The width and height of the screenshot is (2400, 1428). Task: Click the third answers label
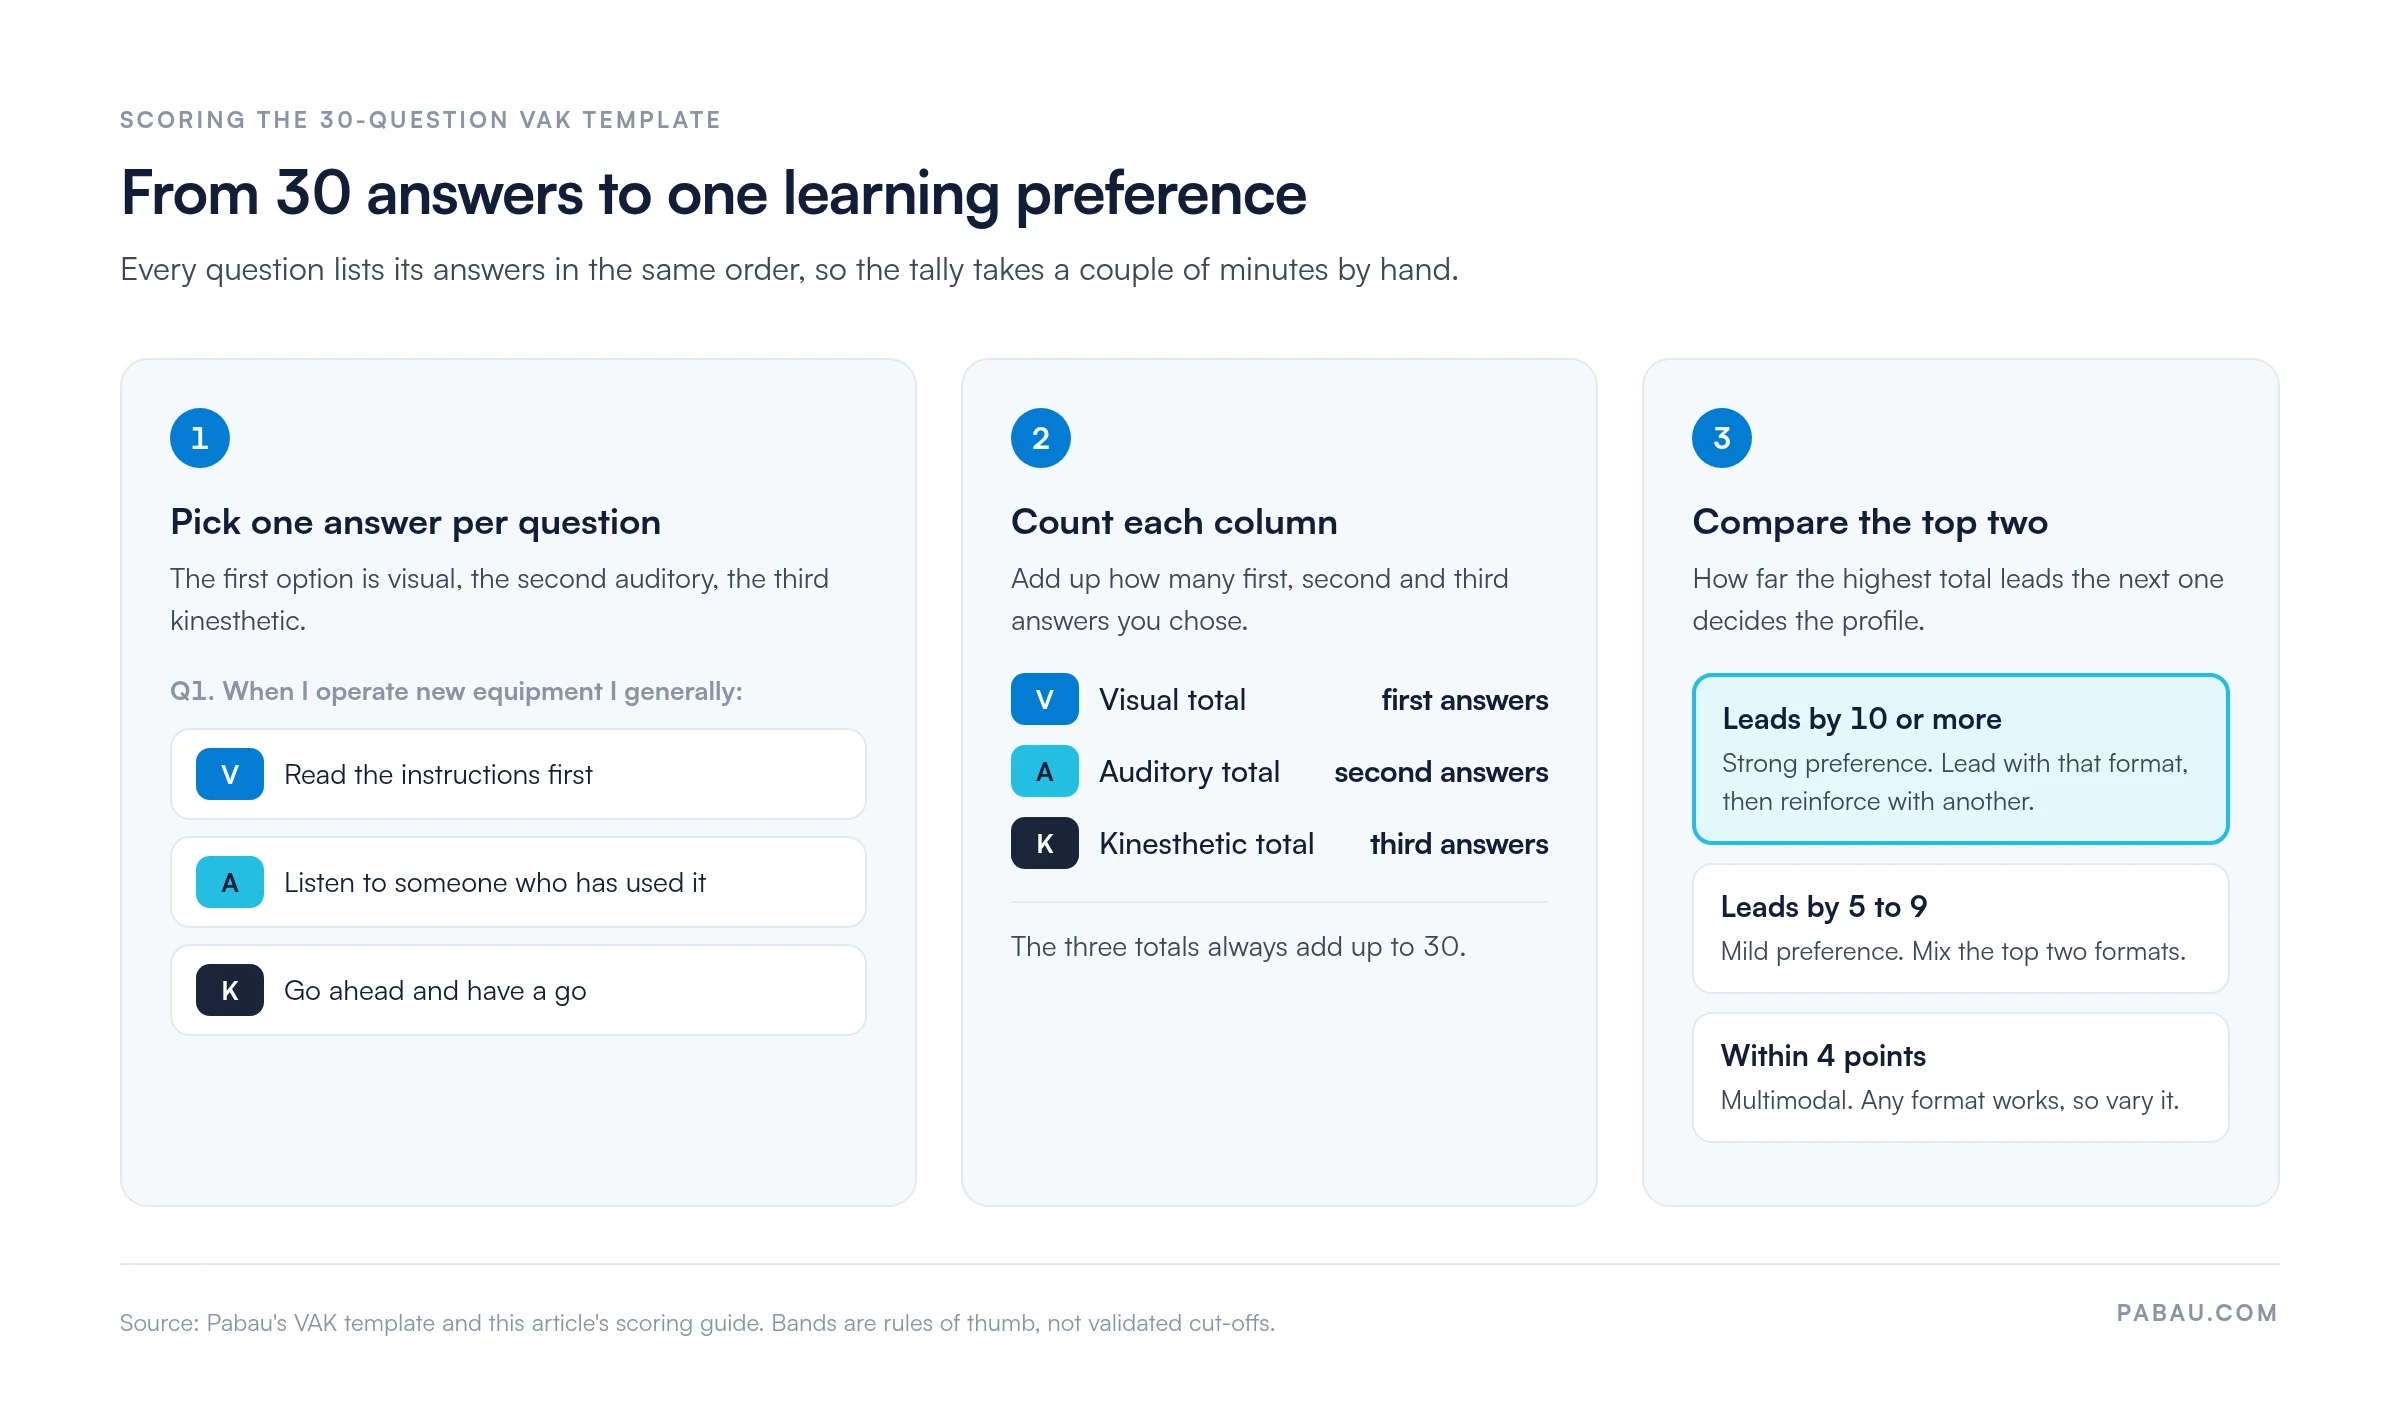click(x=1458, y=844)
